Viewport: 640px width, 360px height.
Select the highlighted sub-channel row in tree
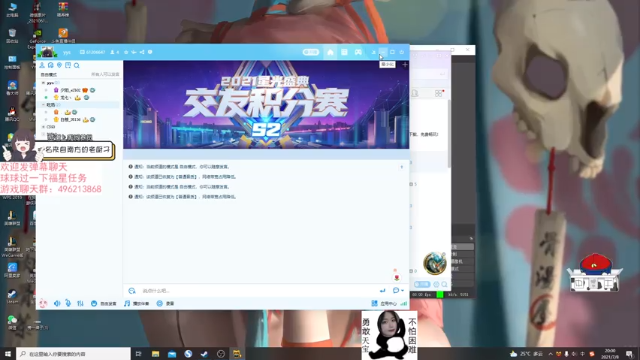coord(80,105)
